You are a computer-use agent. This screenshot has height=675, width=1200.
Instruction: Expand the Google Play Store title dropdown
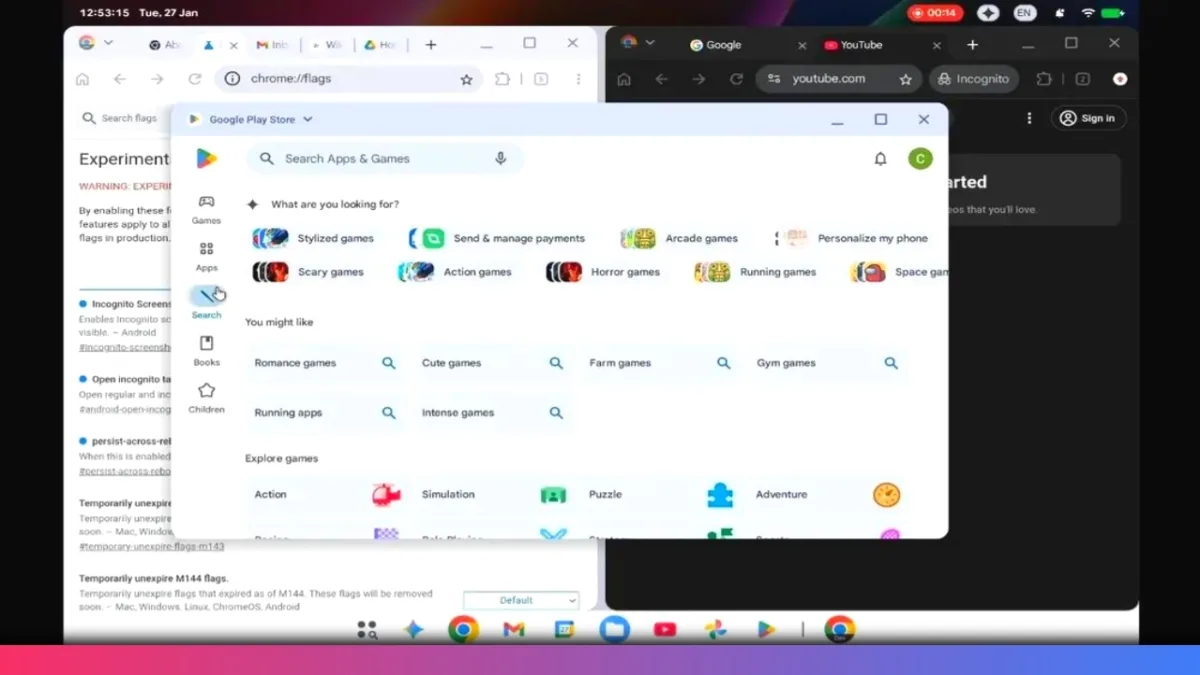click(x=308, y=119)
